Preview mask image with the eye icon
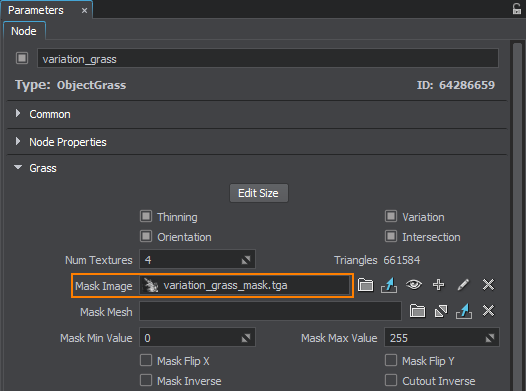 (414, 285)
